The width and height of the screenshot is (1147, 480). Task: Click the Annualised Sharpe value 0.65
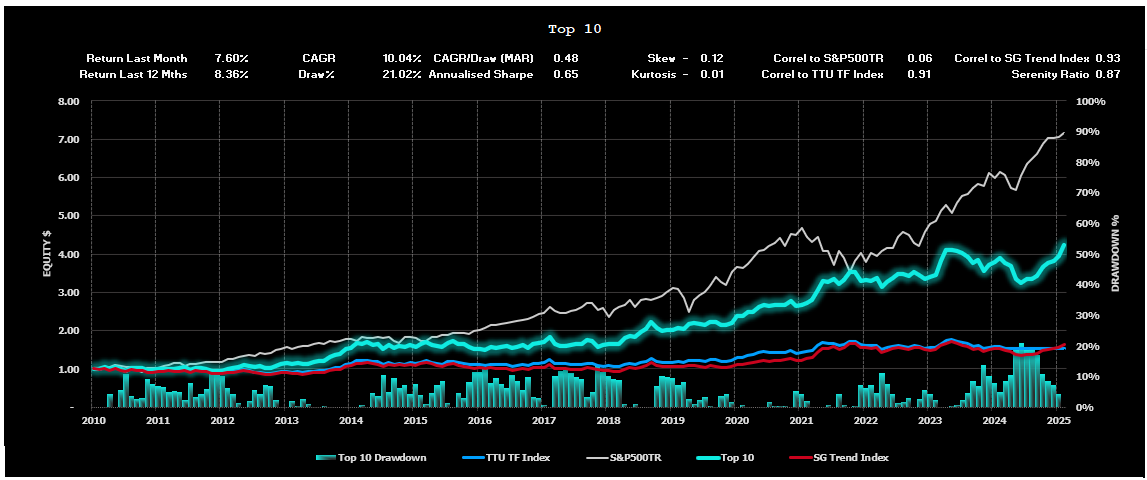coord(565,74)
